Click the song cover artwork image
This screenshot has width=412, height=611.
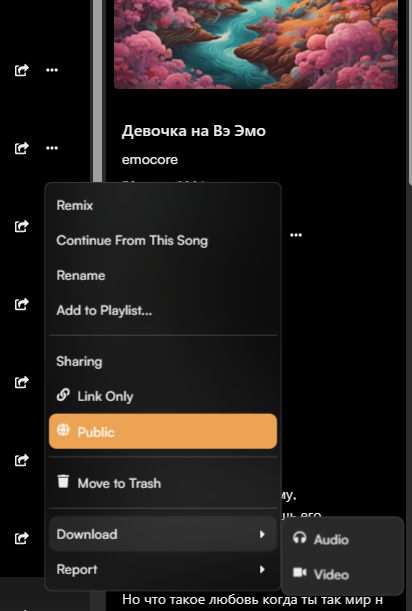click(256, 44)
